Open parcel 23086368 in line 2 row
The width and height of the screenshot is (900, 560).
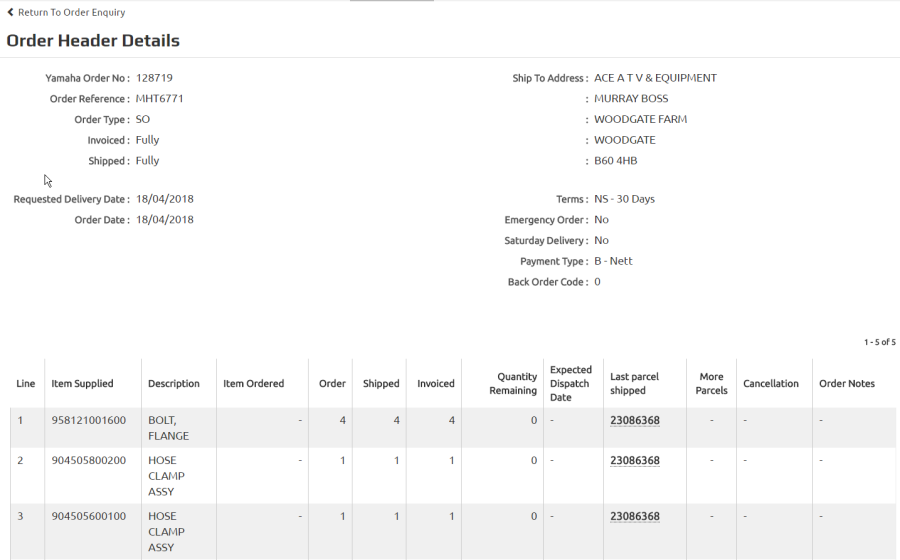635,460
